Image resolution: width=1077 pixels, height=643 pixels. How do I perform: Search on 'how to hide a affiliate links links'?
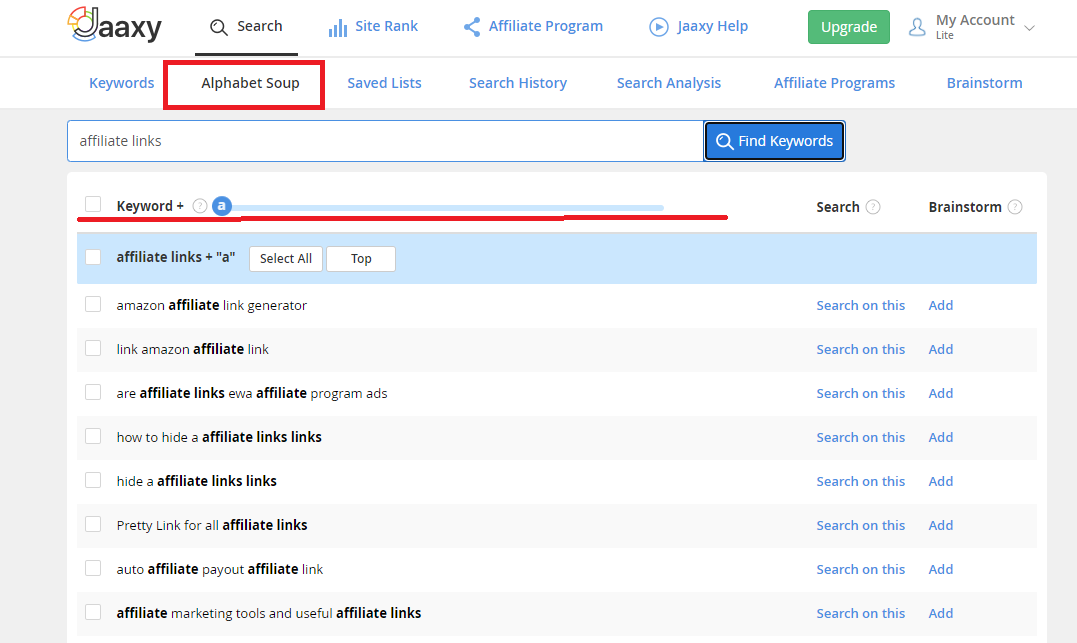coord(861,437)
